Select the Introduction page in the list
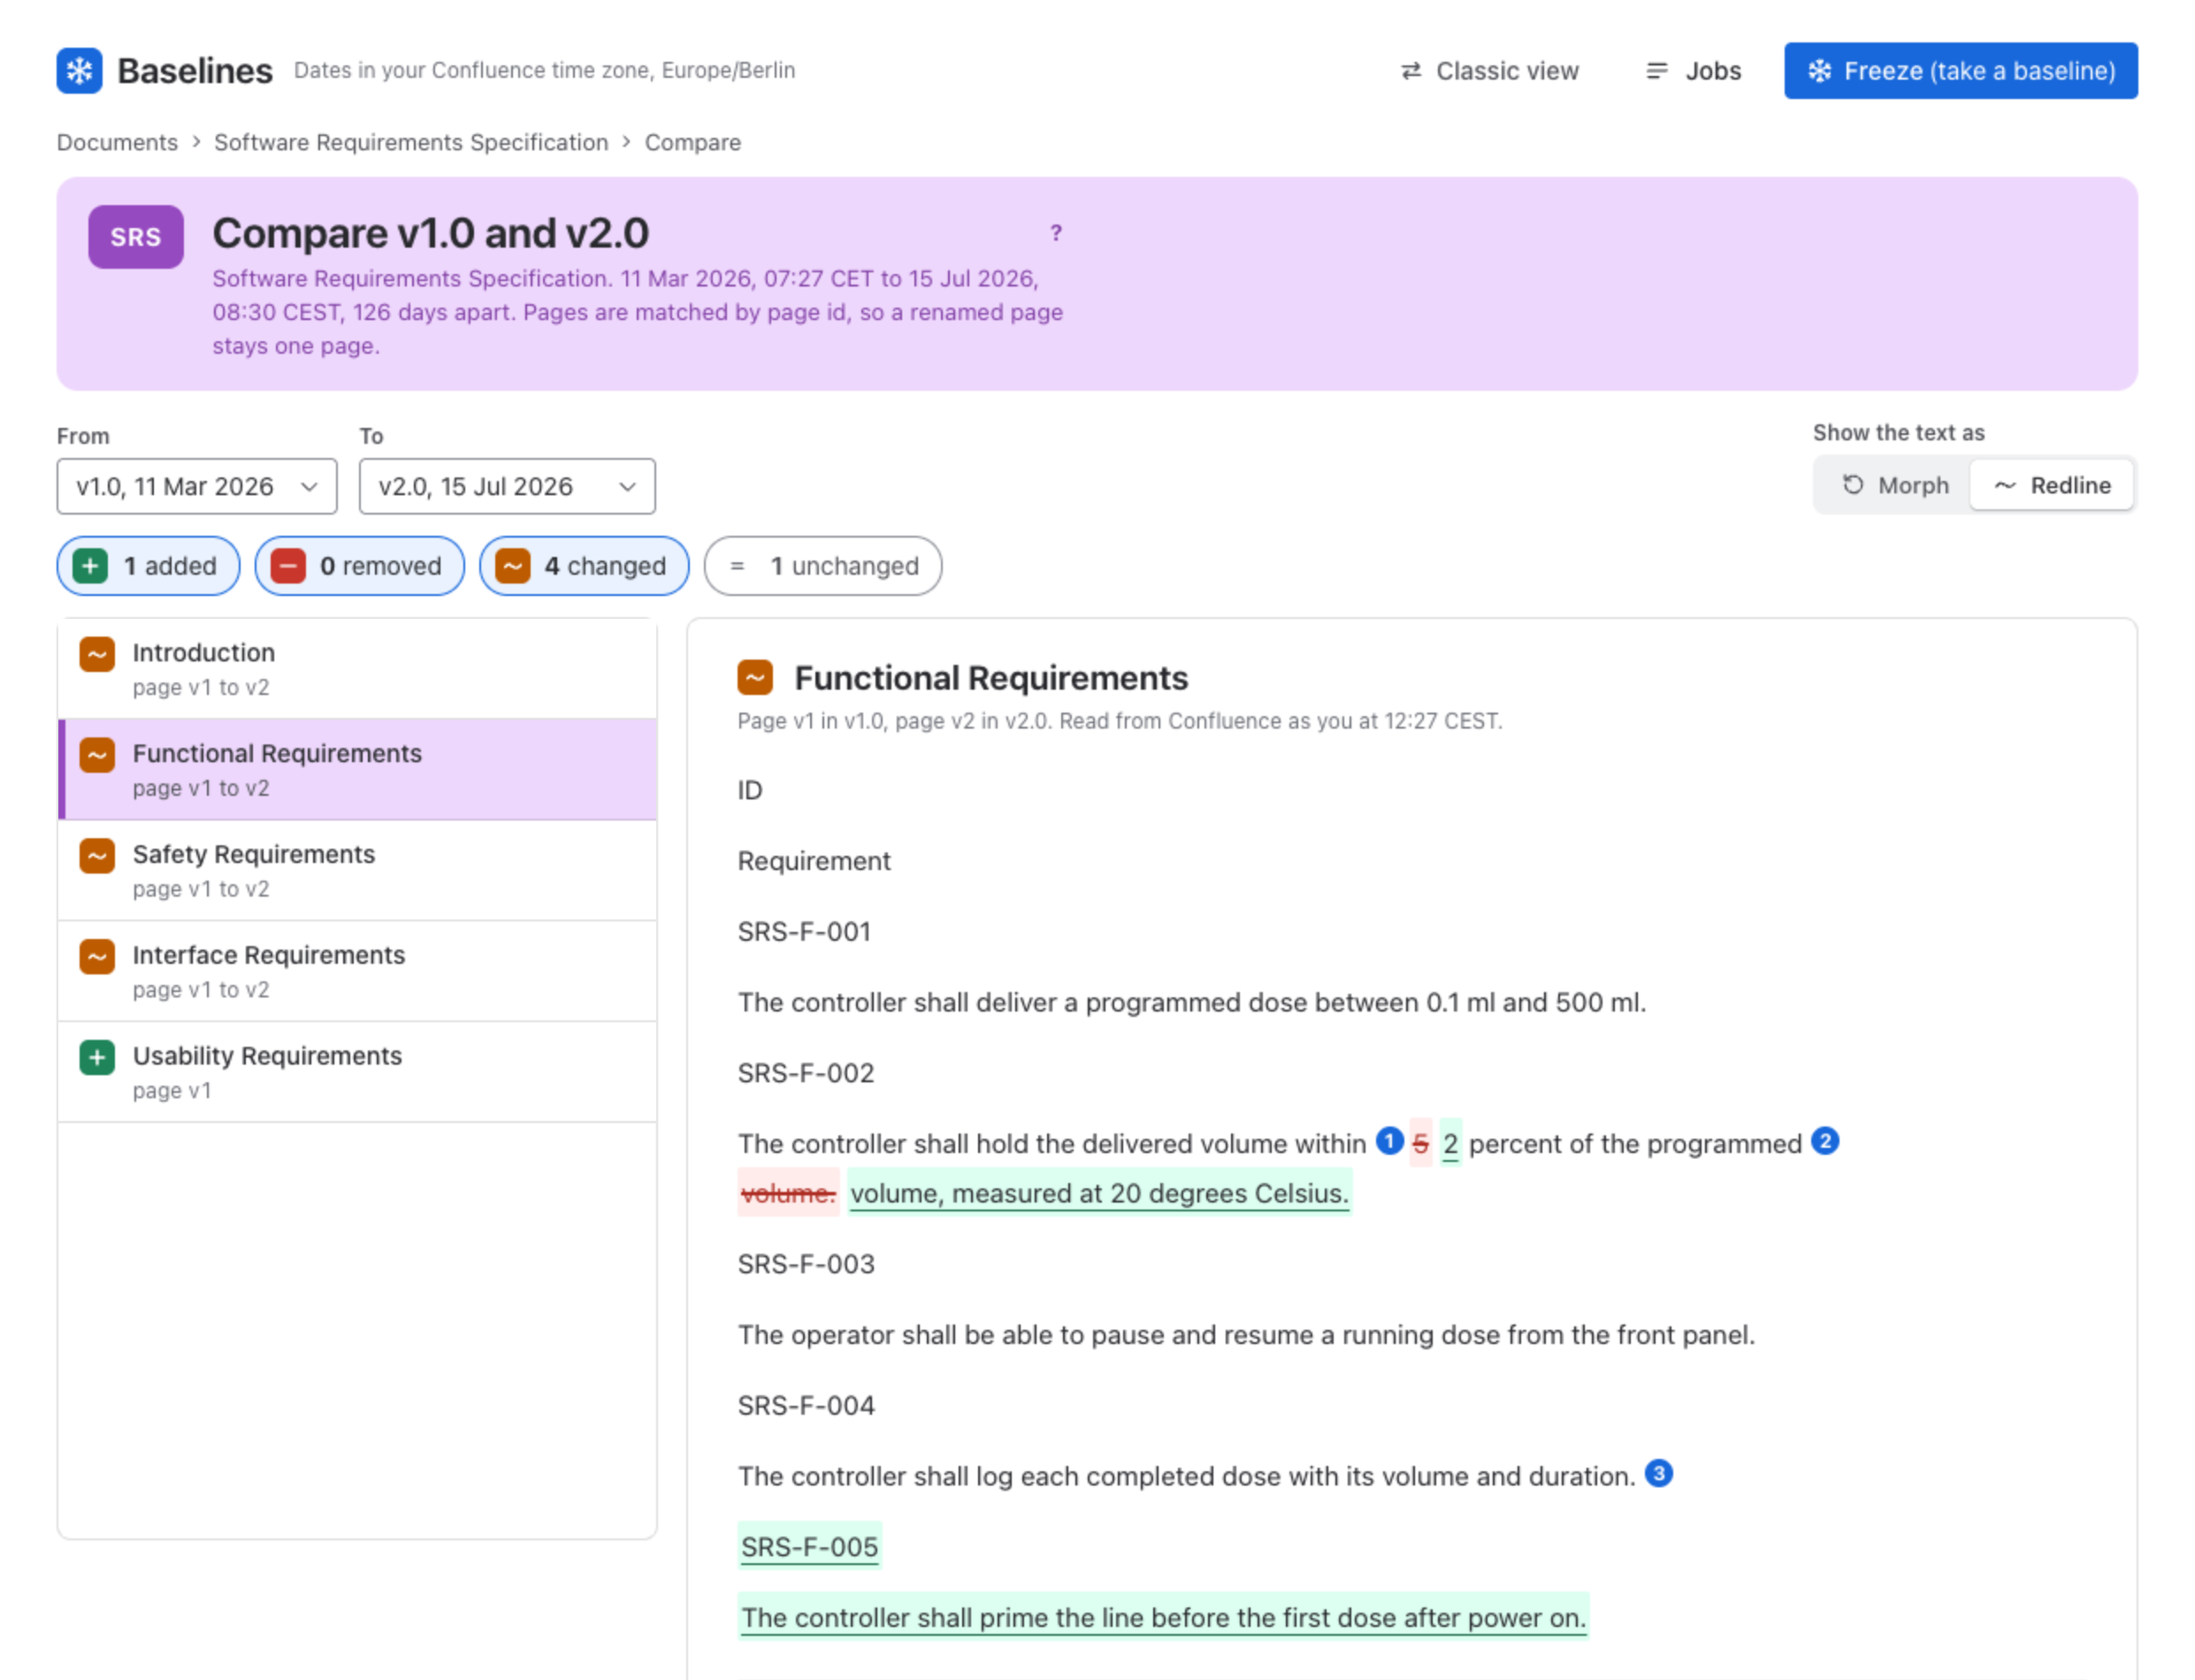 click(x=357, y=669)
